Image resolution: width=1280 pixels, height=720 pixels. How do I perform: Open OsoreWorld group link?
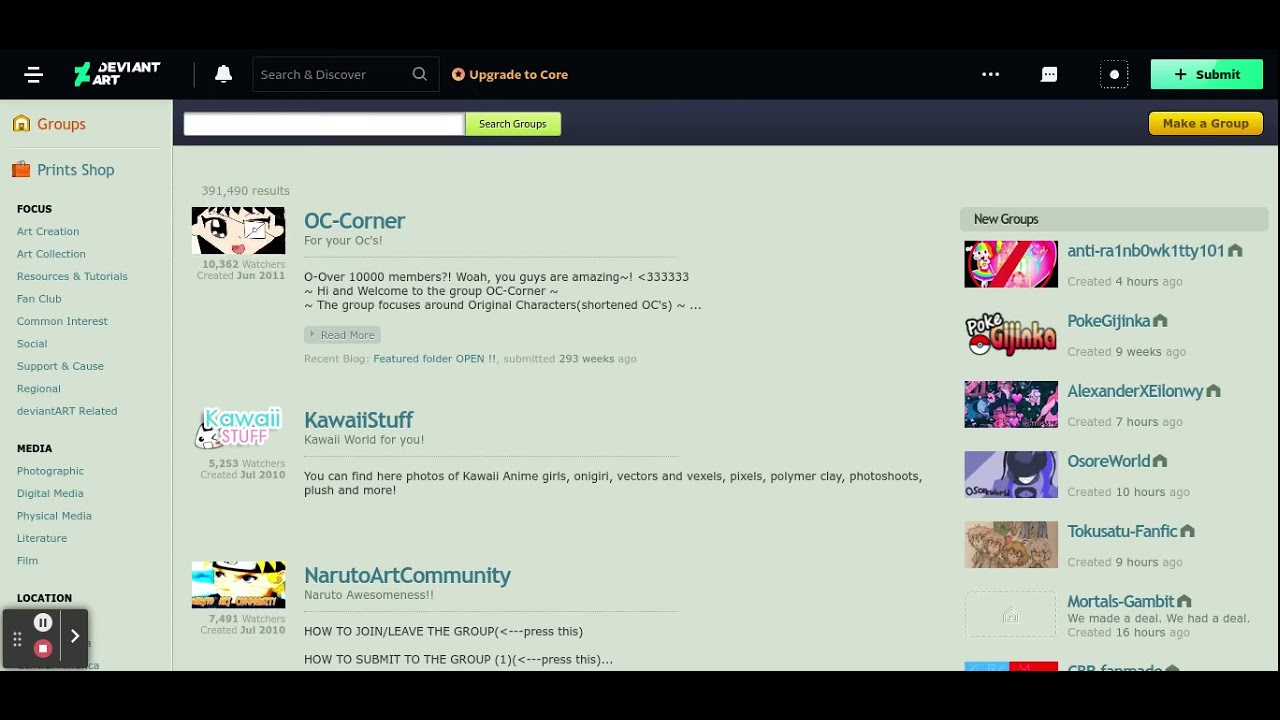(x=1108, y=461)
